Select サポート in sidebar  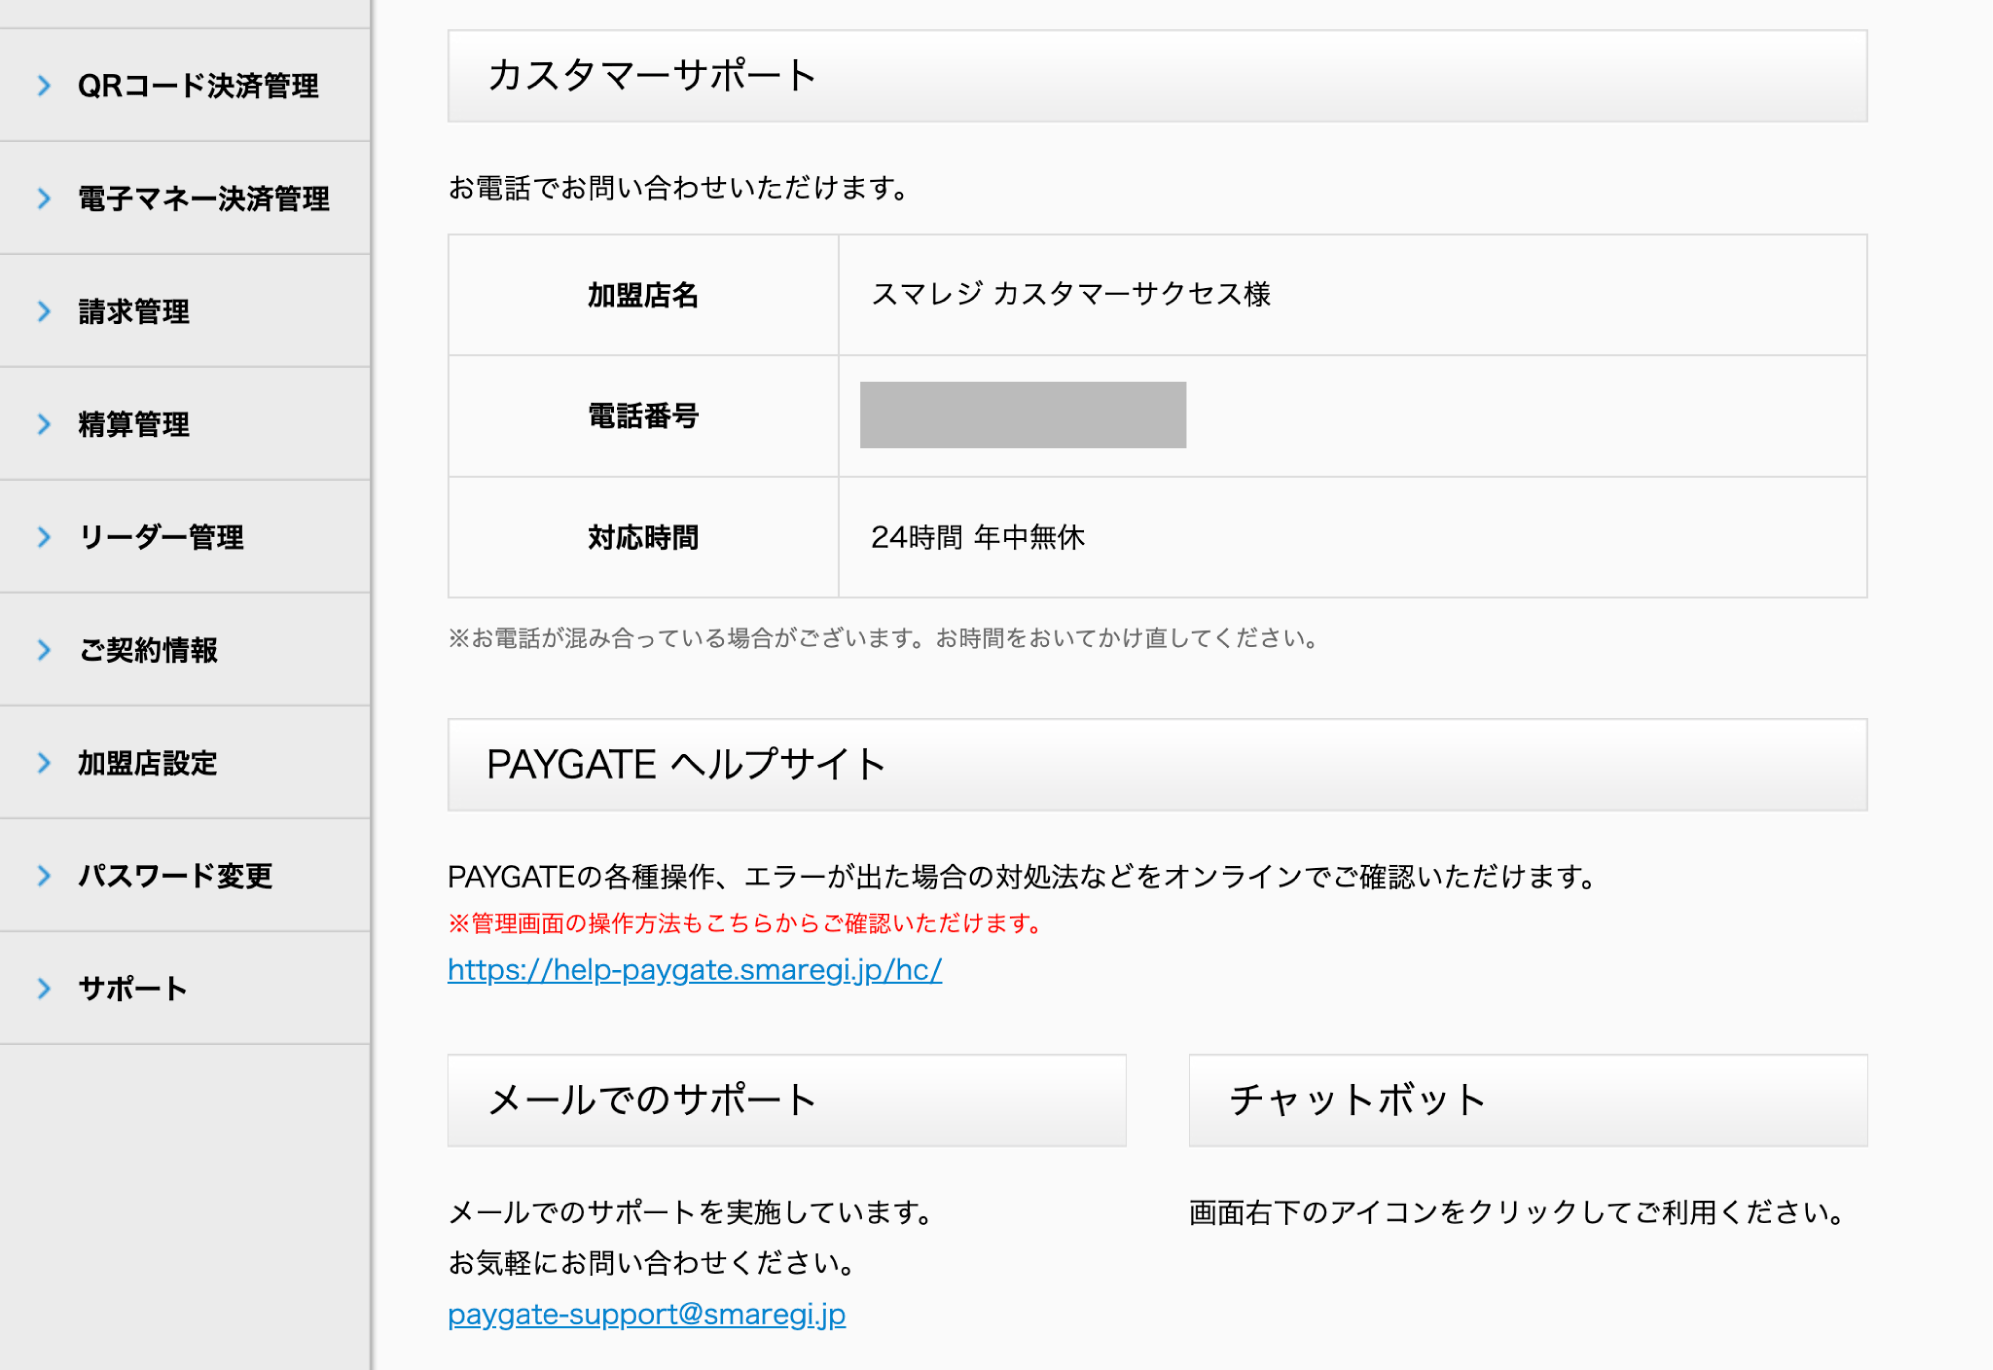(x=185, y=989)
